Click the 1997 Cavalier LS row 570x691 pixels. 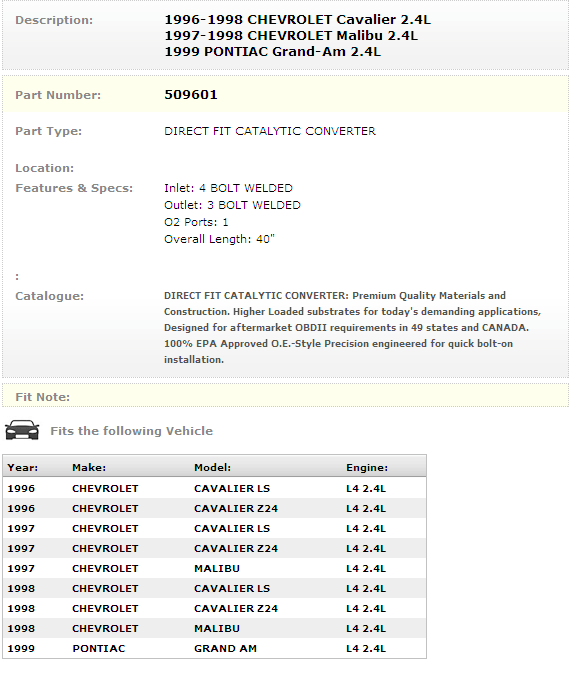214,528
